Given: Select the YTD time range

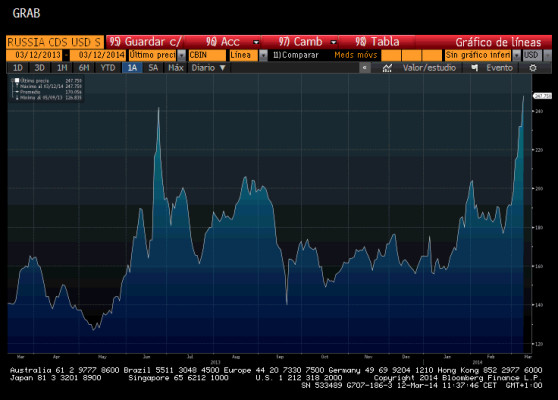Looking at the screenshot, I should tap(108, 68).
